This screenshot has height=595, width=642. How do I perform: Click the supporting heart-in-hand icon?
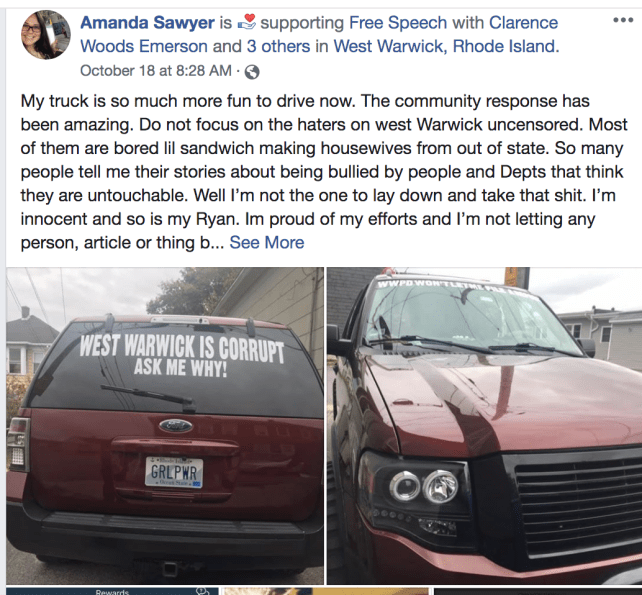[246, 23]
